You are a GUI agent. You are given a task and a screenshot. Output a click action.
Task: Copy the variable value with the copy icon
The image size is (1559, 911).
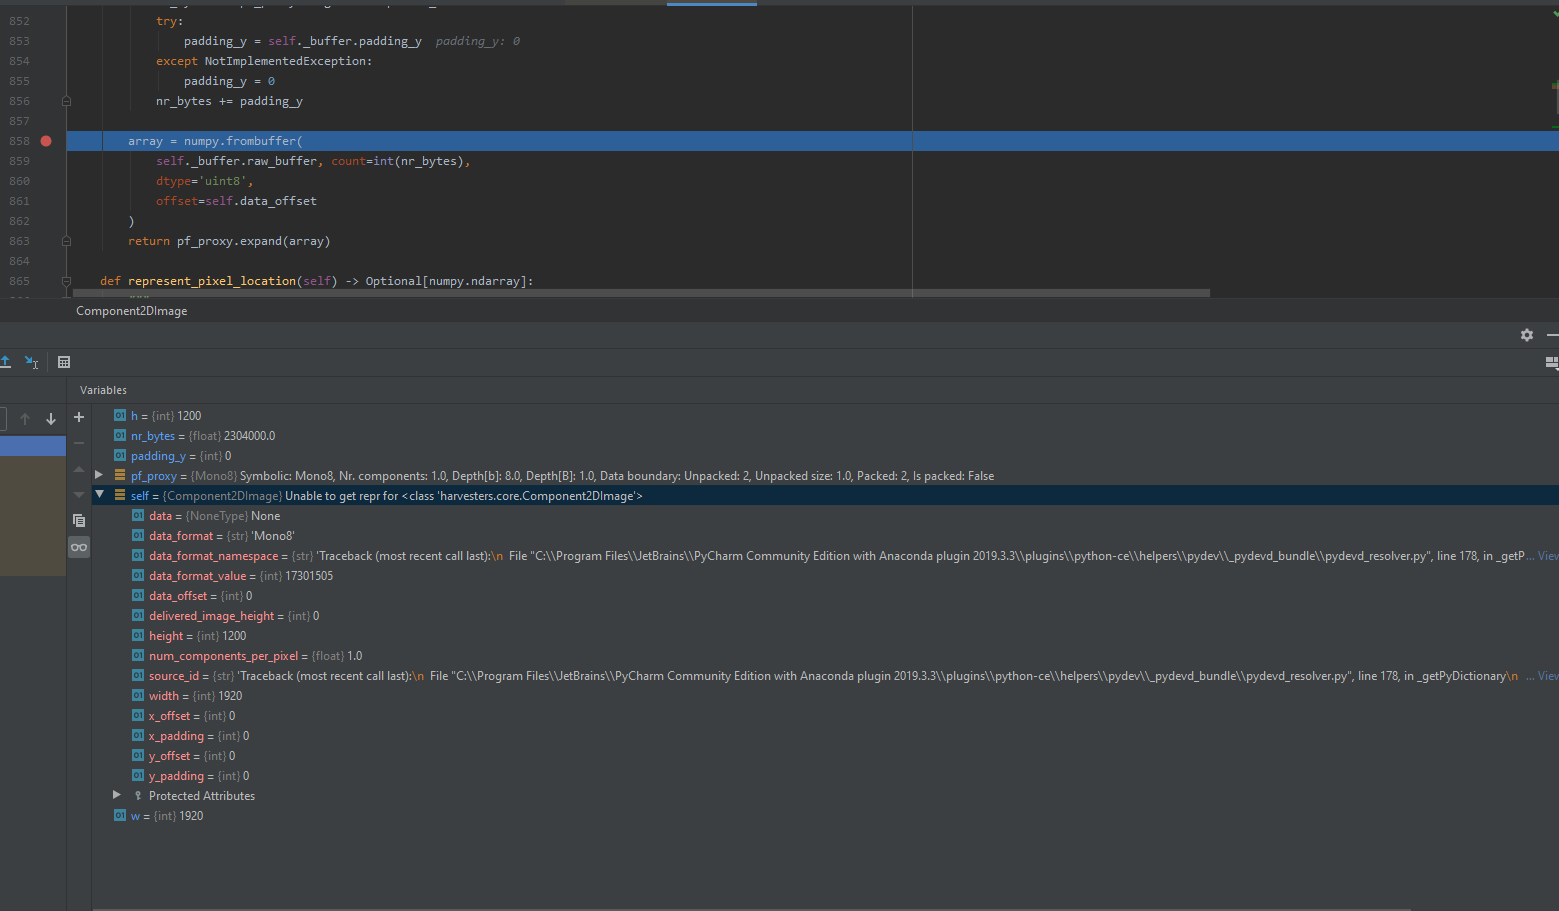[x=79, y=520]
